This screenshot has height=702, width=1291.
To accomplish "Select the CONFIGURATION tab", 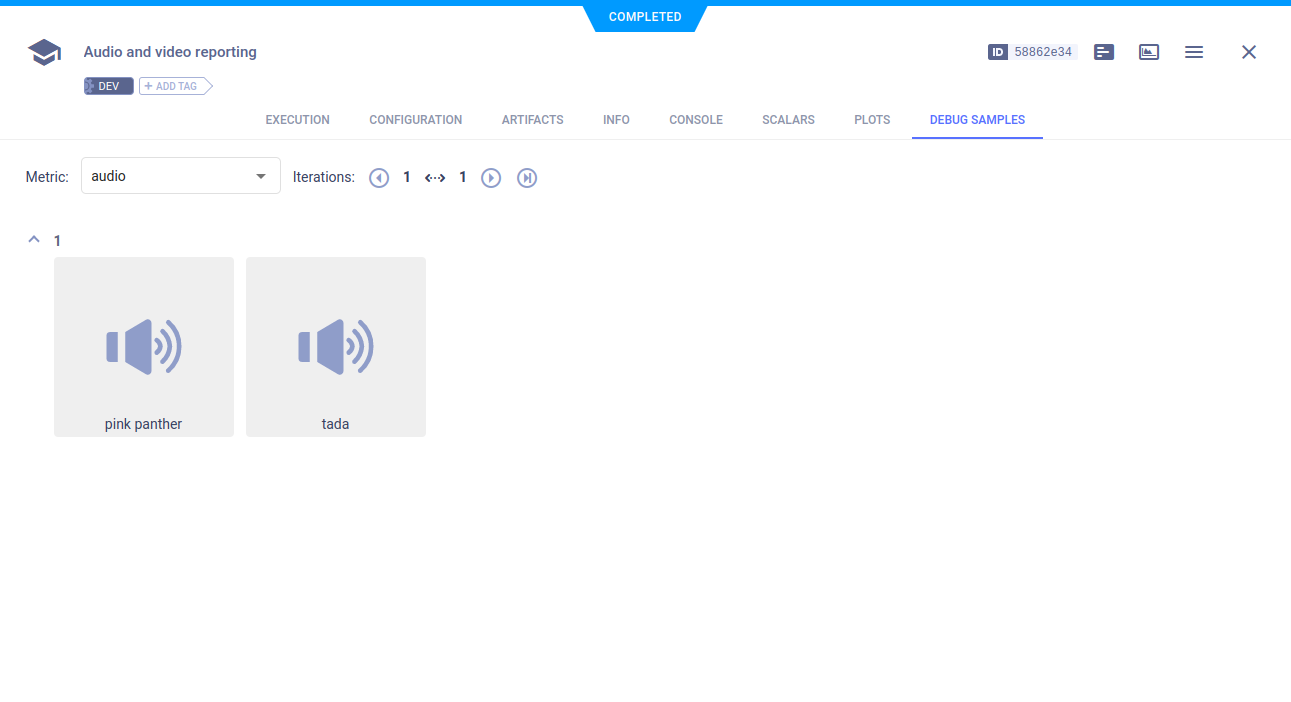I will pyautogui.click(x=415, y=119).
